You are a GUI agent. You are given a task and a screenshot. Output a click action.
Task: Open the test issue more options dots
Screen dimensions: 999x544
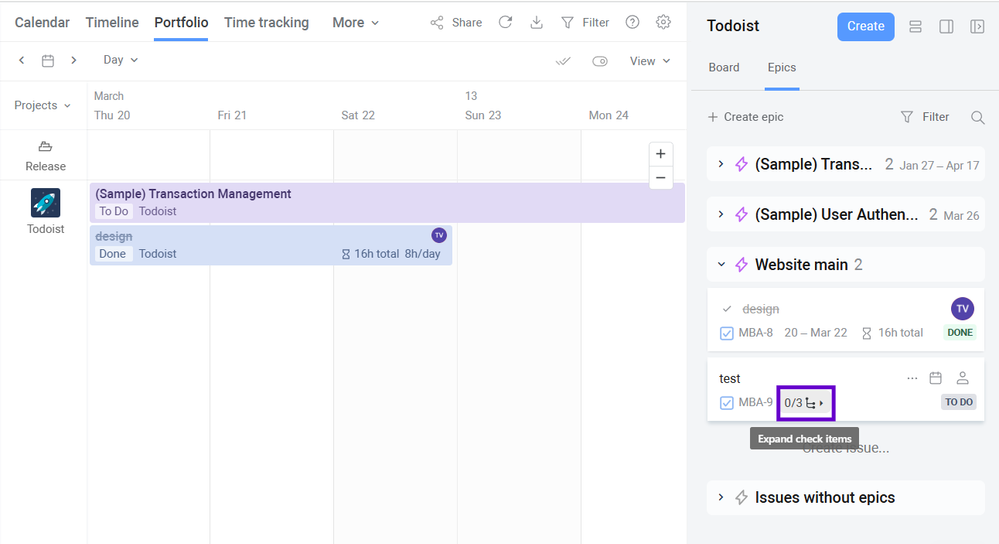tap(912, 378)
